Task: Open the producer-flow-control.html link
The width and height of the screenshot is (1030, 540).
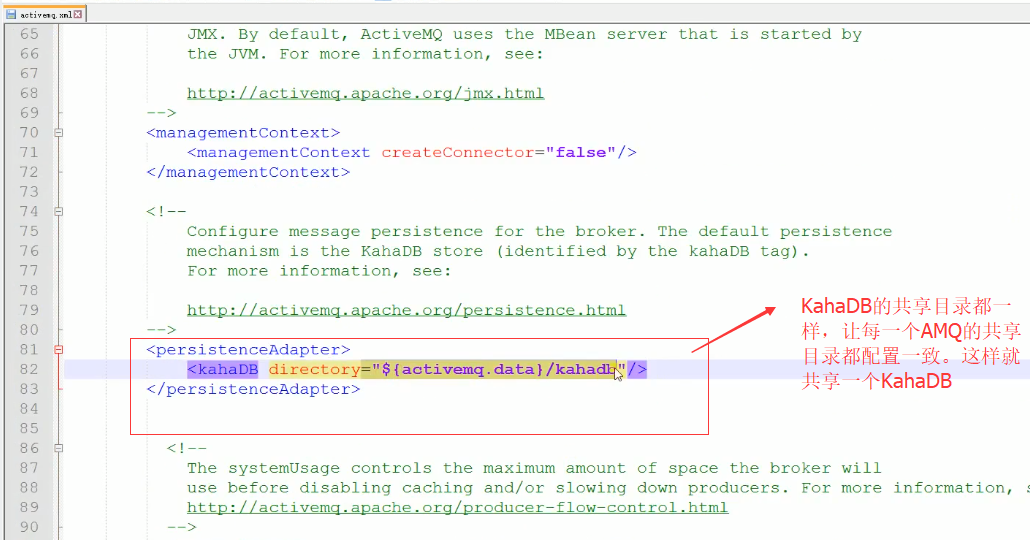Action: (x=457, y=507)
